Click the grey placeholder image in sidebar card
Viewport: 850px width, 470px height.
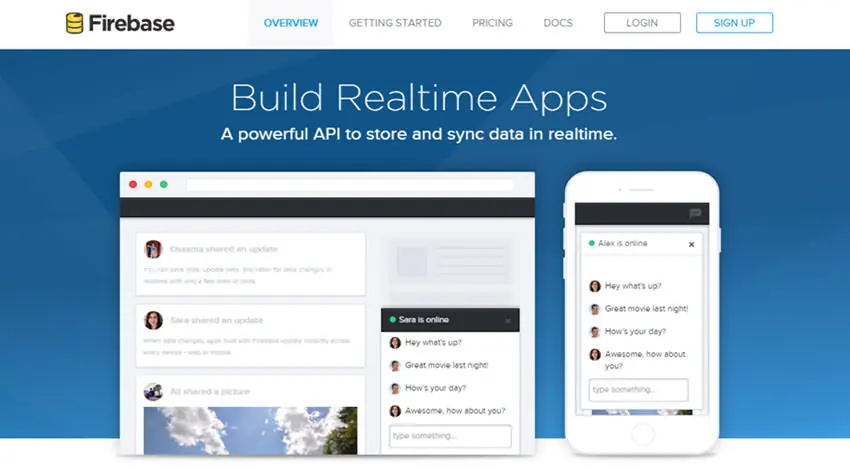click(412, 261)
